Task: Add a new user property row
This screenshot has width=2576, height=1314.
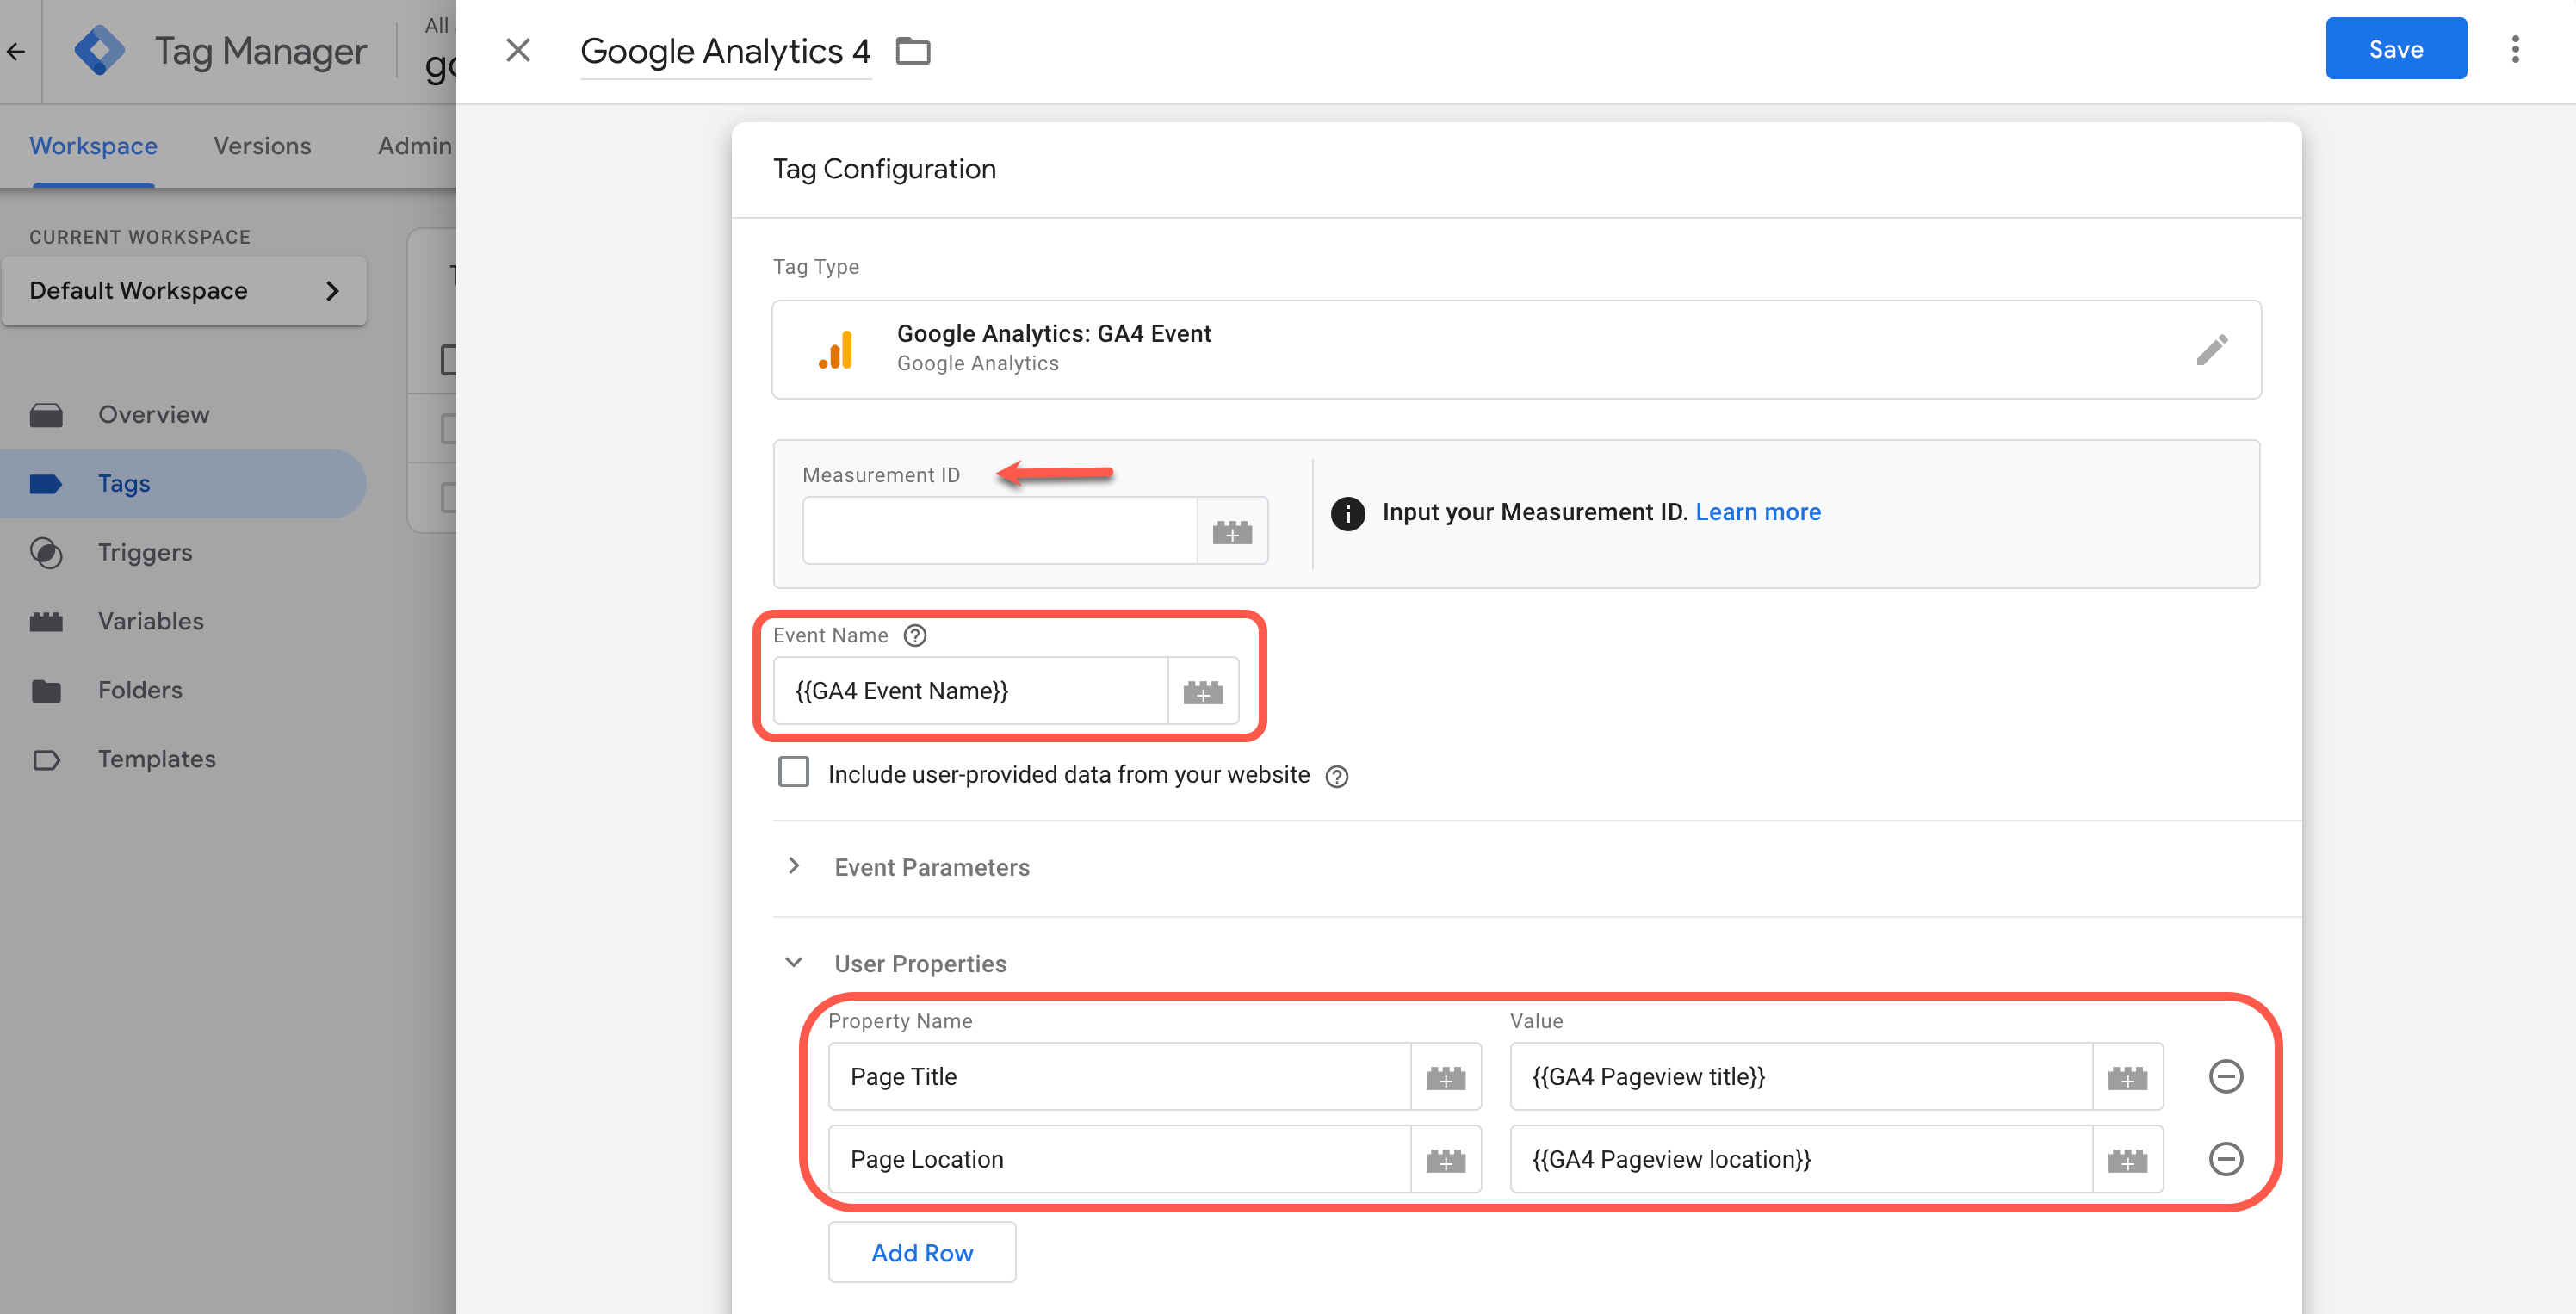Action: (x=921, y=1252)
